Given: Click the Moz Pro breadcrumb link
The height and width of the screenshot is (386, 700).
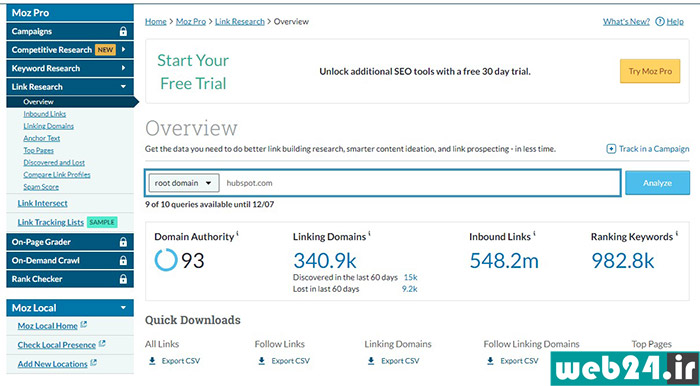Looking at the screenshot, I should 191,21.
